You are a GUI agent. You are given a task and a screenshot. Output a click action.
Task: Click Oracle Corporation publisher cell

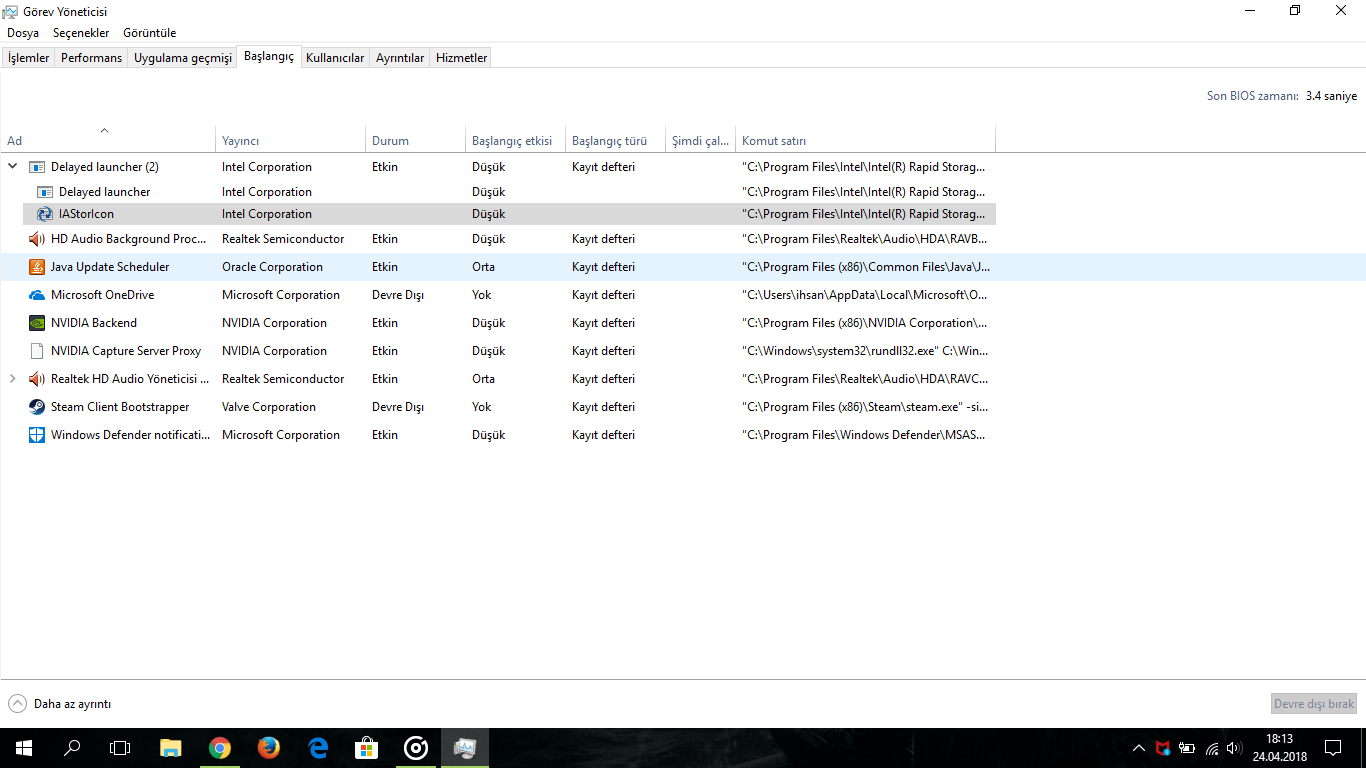pos(272,267)
